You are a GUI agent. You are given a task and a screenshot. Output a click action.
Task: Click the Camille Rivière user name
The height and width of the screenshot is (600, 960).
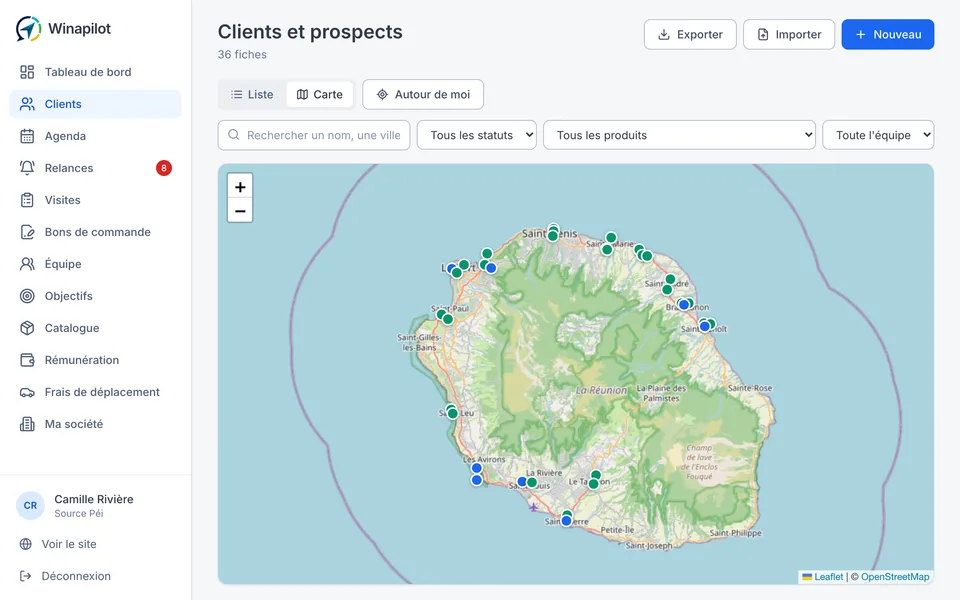(94, 499)
